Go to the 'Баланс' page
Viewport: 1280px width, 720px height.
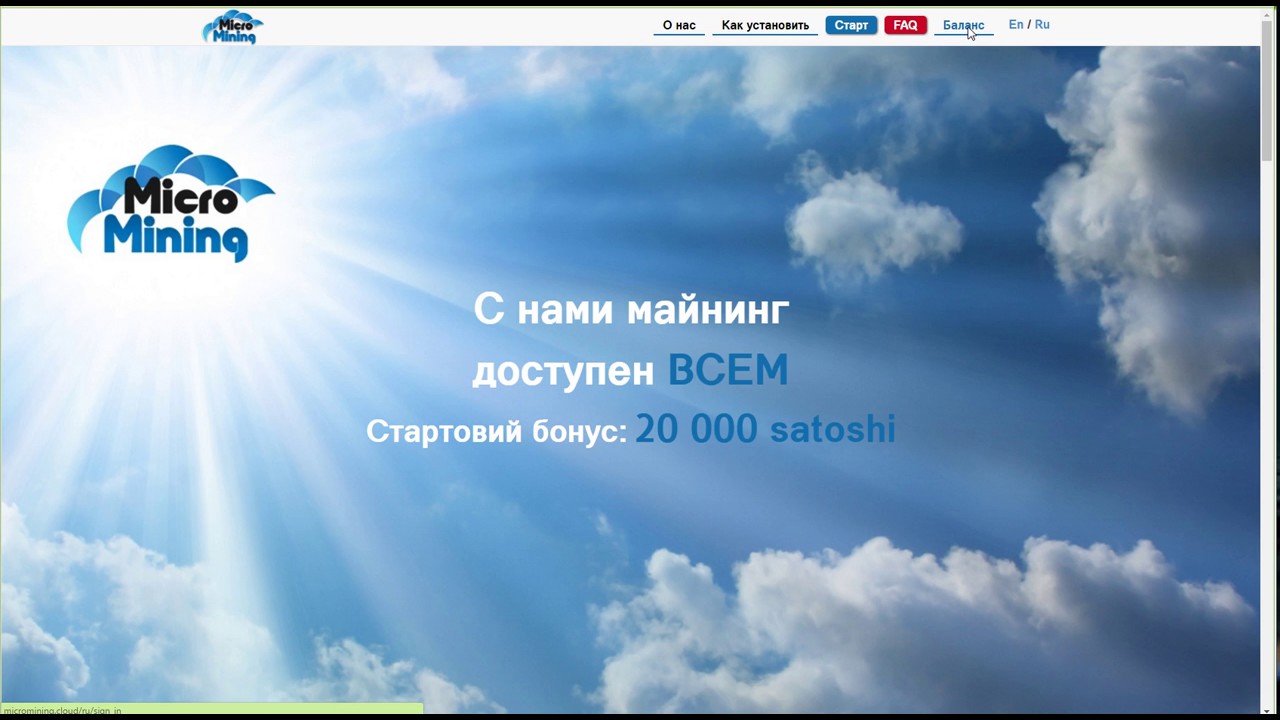[x=963, y=25]
